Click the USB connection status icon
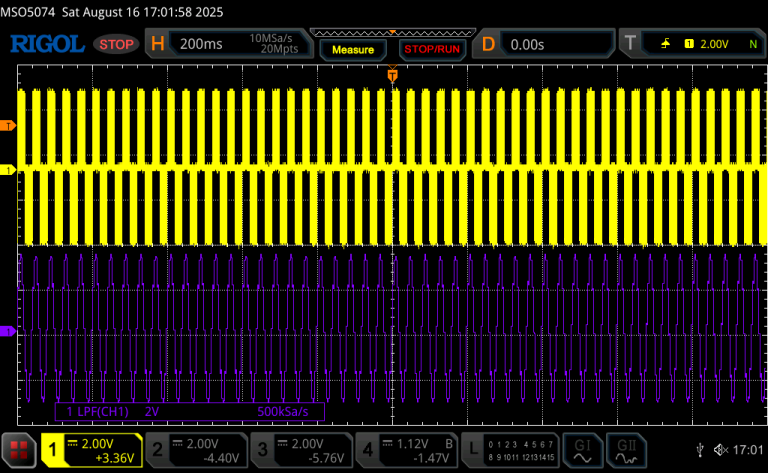 point(700,449)
